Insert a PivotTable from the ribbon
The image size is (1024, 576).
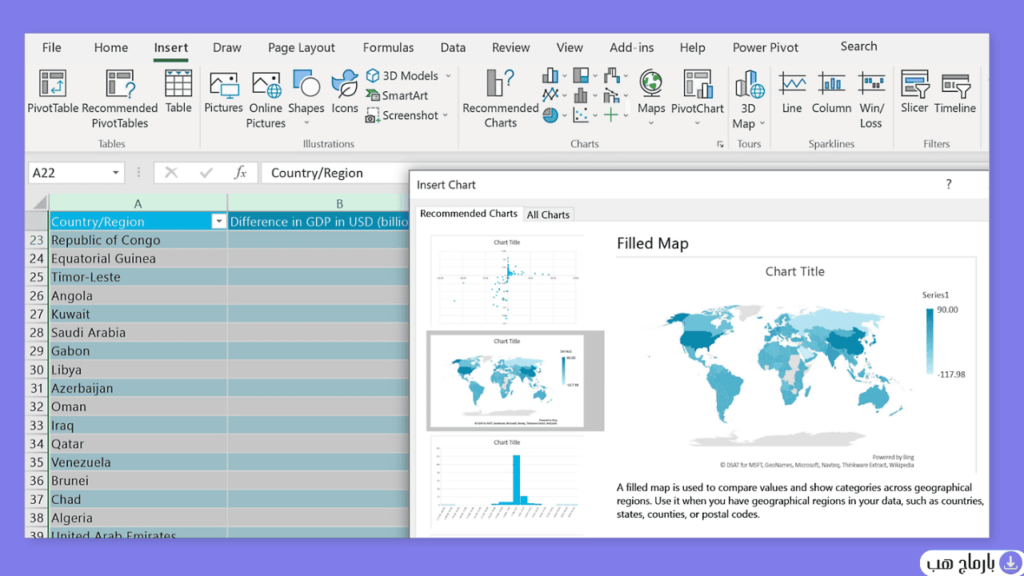(52, 92)
